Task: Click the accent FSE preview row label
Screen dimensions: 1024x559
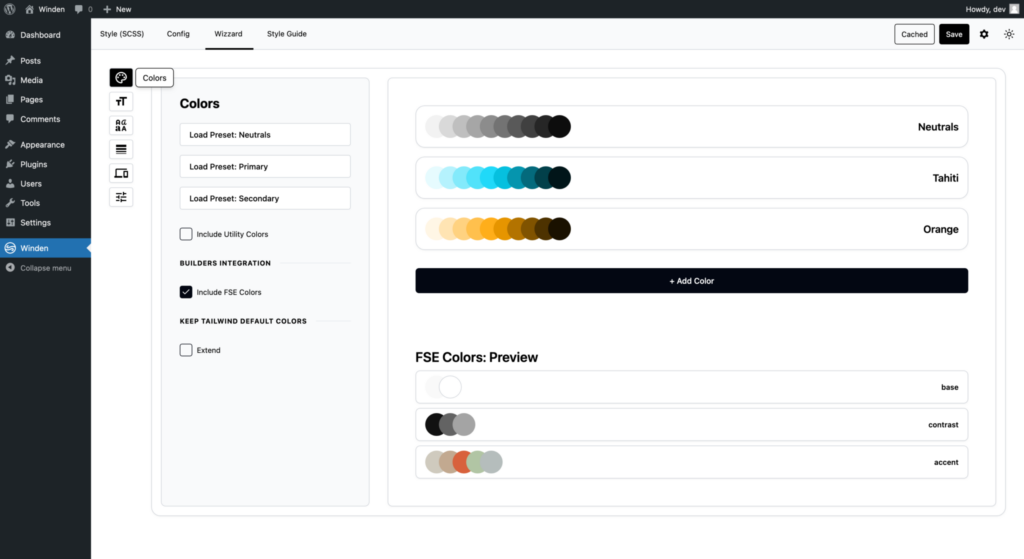Action: click(946, 462)
